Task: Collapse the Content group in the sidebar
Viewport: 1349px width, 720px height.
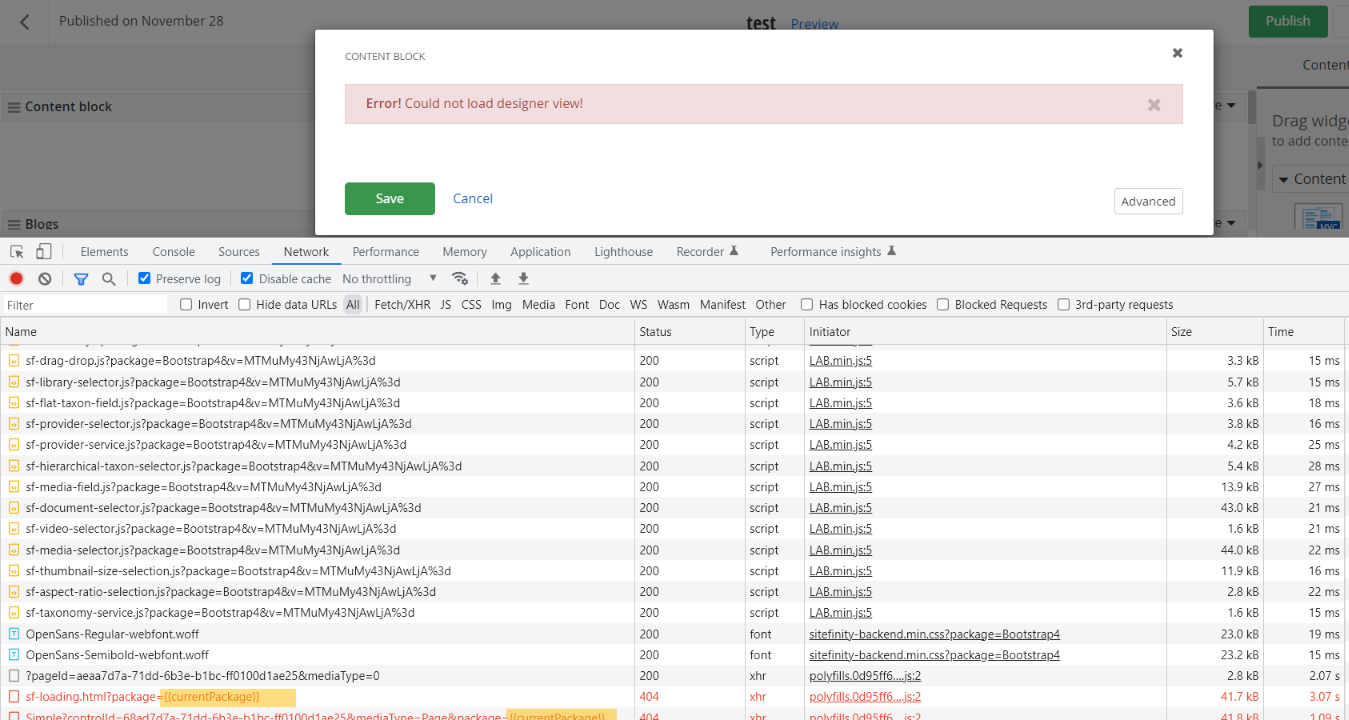Action: point(1282,179)
